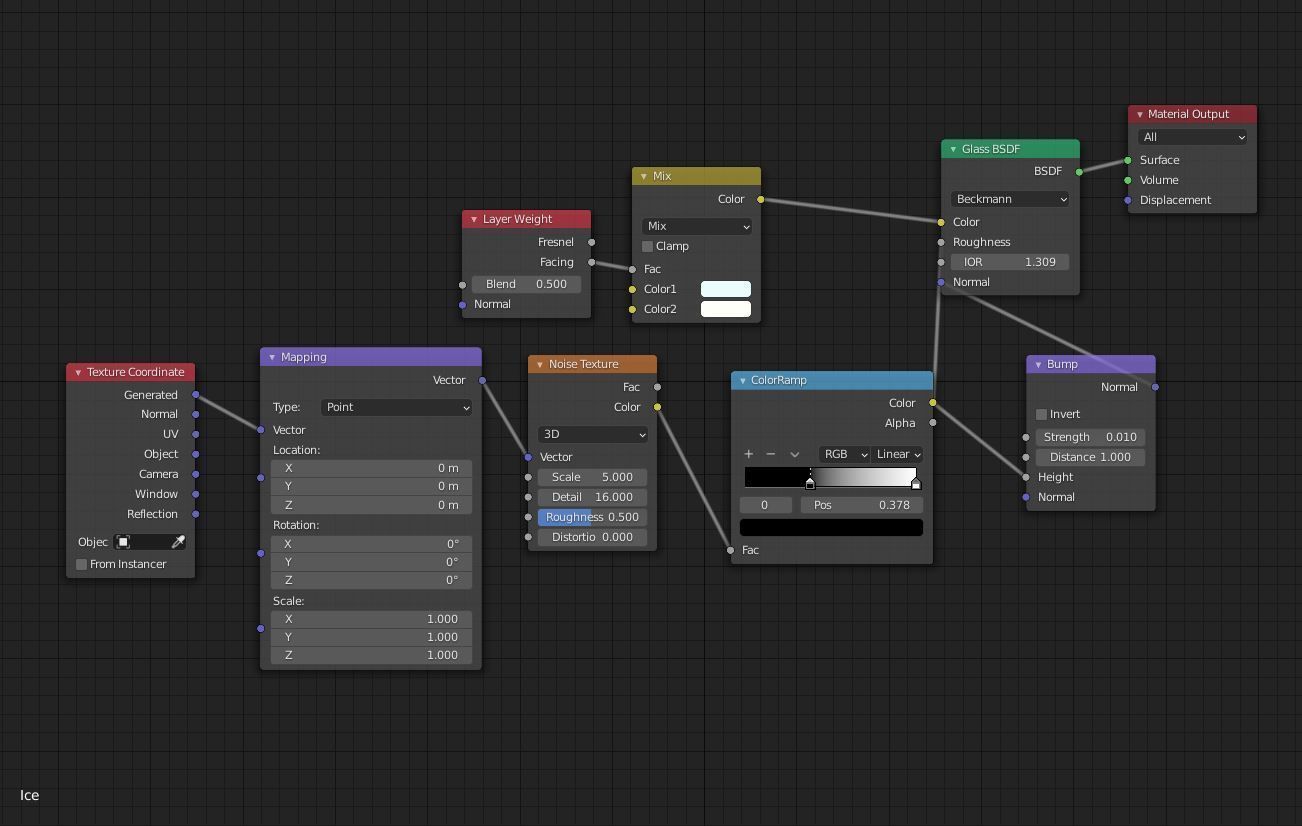Click the Glass BSDF Roughness input socket
The height and width of the screenshot is (826, 1302).
pos(941,242)
